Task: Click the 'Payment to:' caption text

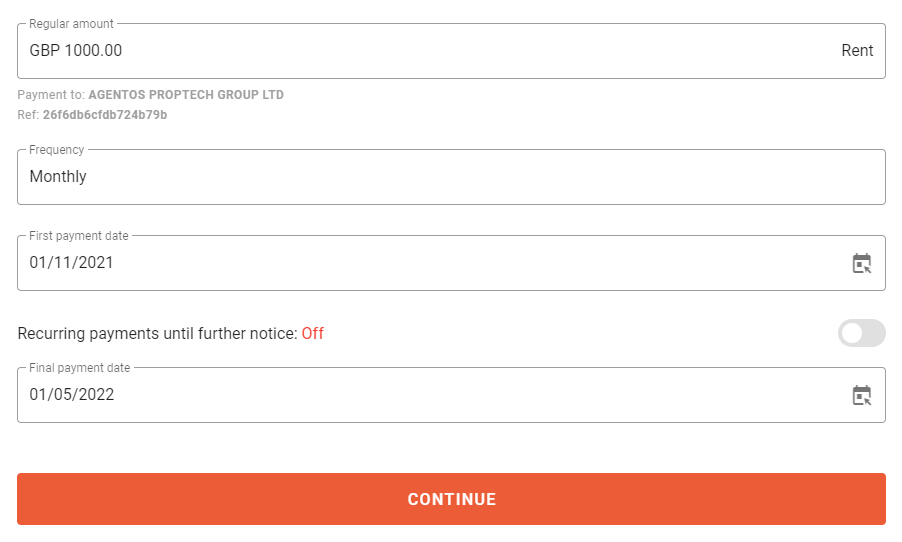Action: [x=51, y=95]
